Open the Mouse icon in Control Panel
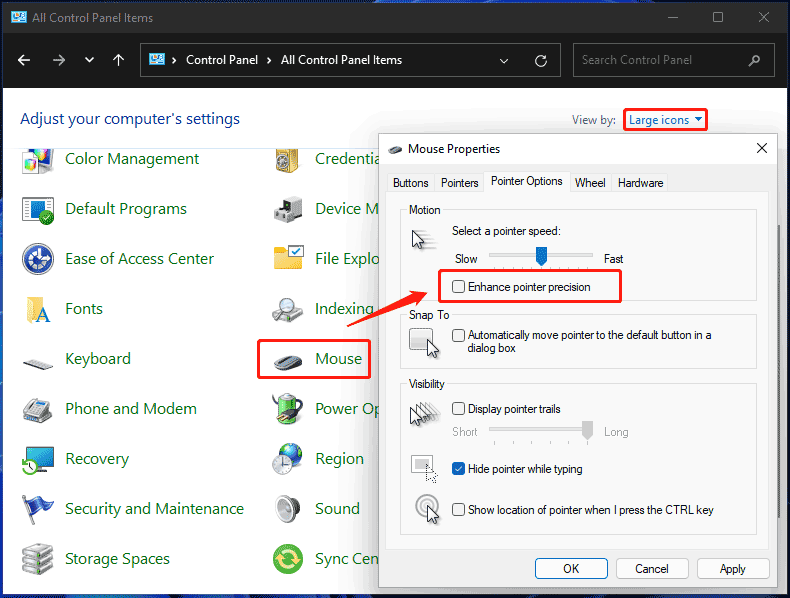The height and width of the screenshot is (598, 790). [x=288, y=361]
